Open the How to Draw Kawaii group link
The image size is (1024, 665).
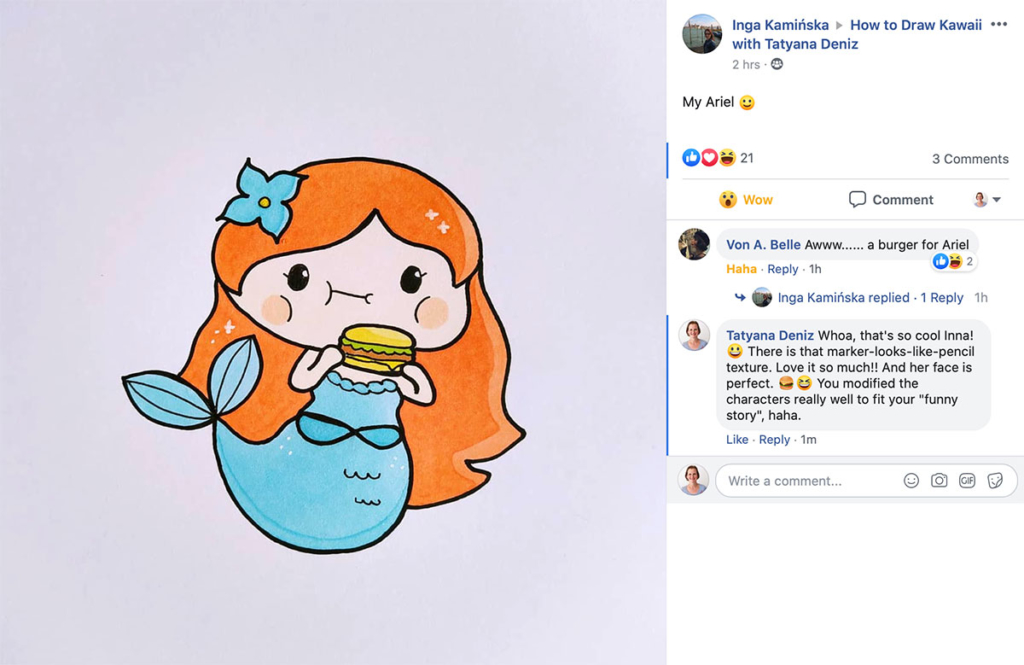click(915, 25)
